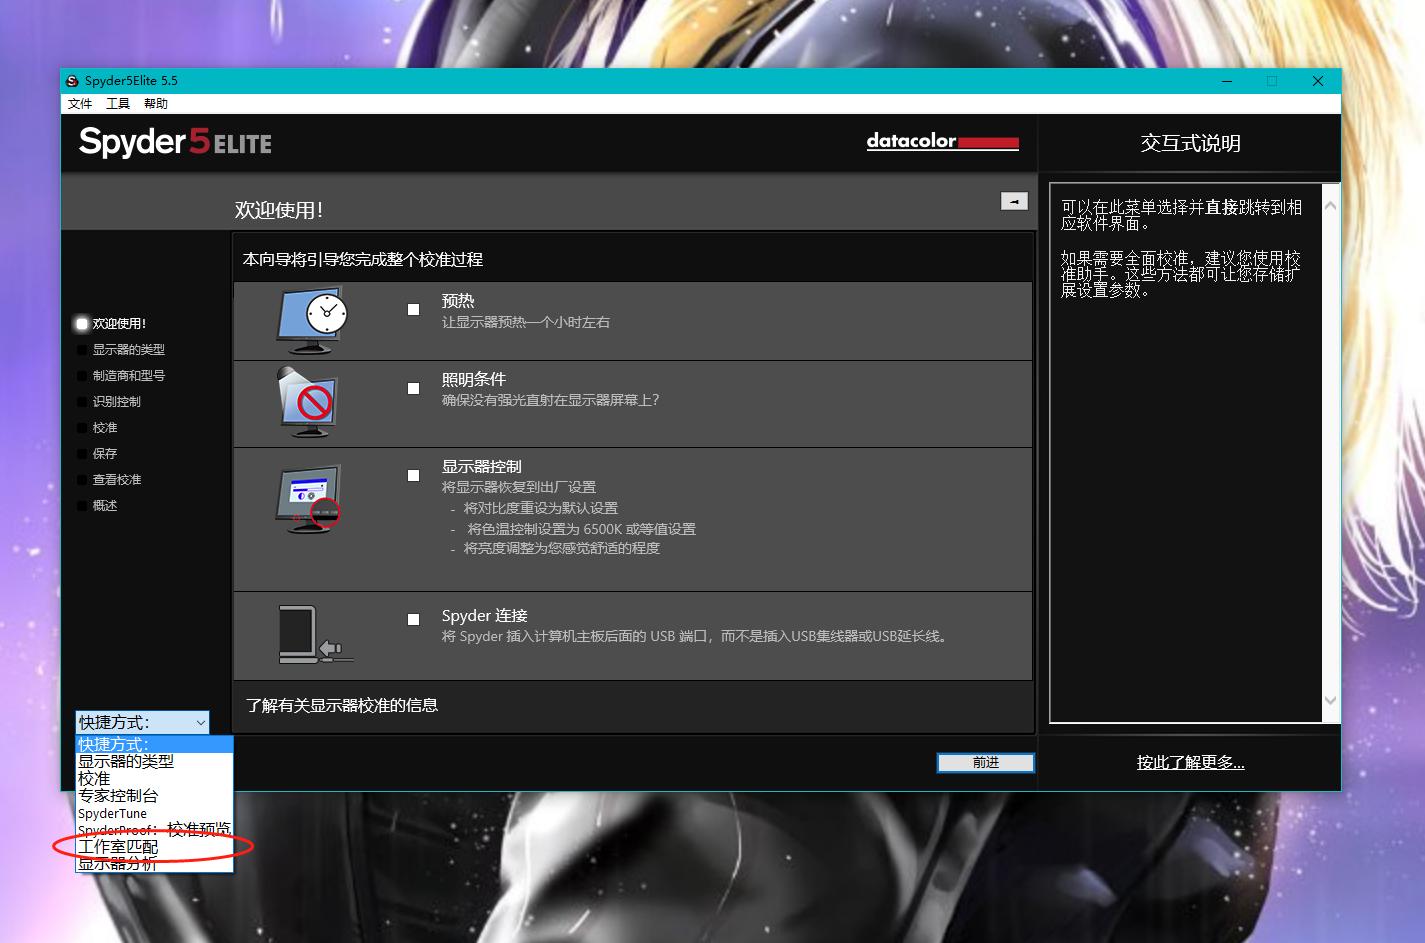1425x943 pixels.
Task: Click the datacolor logo
Action: click(x=942, y=142)
